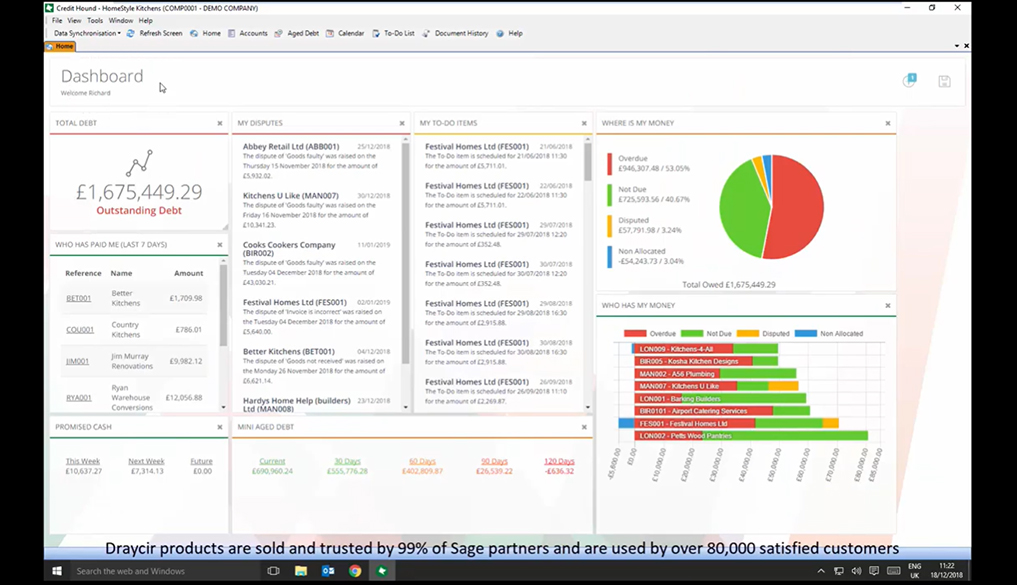1017x585 pixels.
Task: Click the This Week promised cash link
Action: (x=82, y=461)
